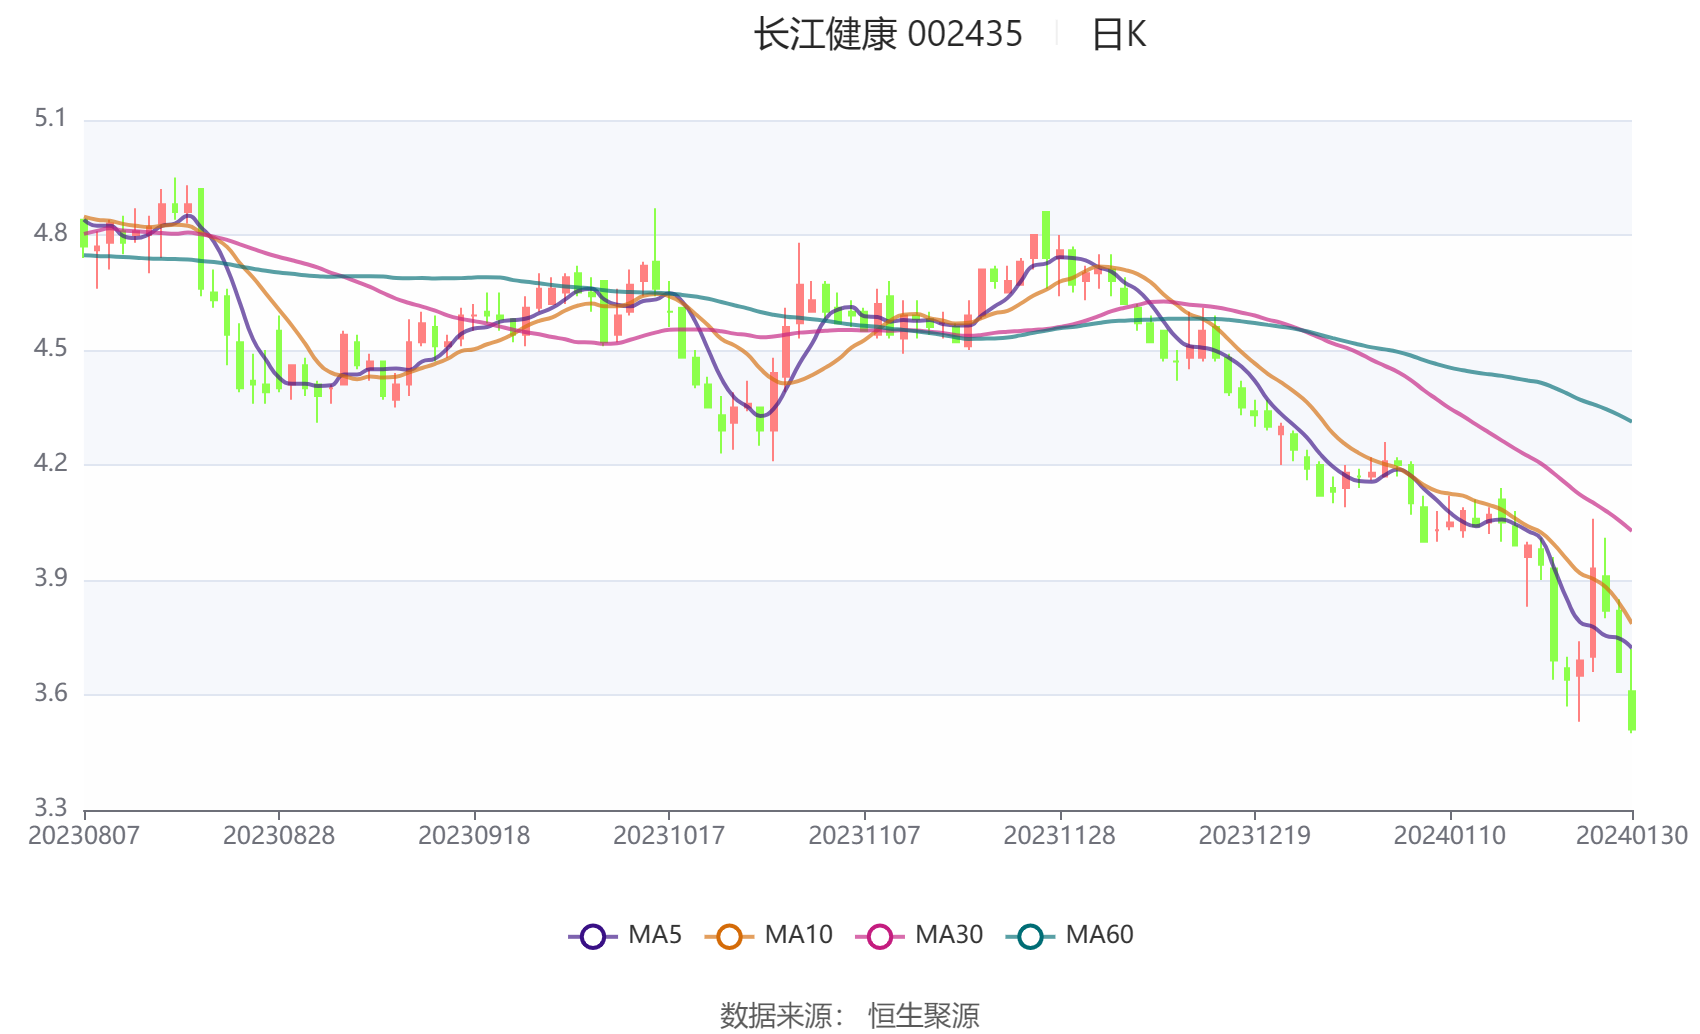This screenshot has height=1034, width=1700.
Task: Click the chart title 长江健康 002435
Action: [888, 35]
